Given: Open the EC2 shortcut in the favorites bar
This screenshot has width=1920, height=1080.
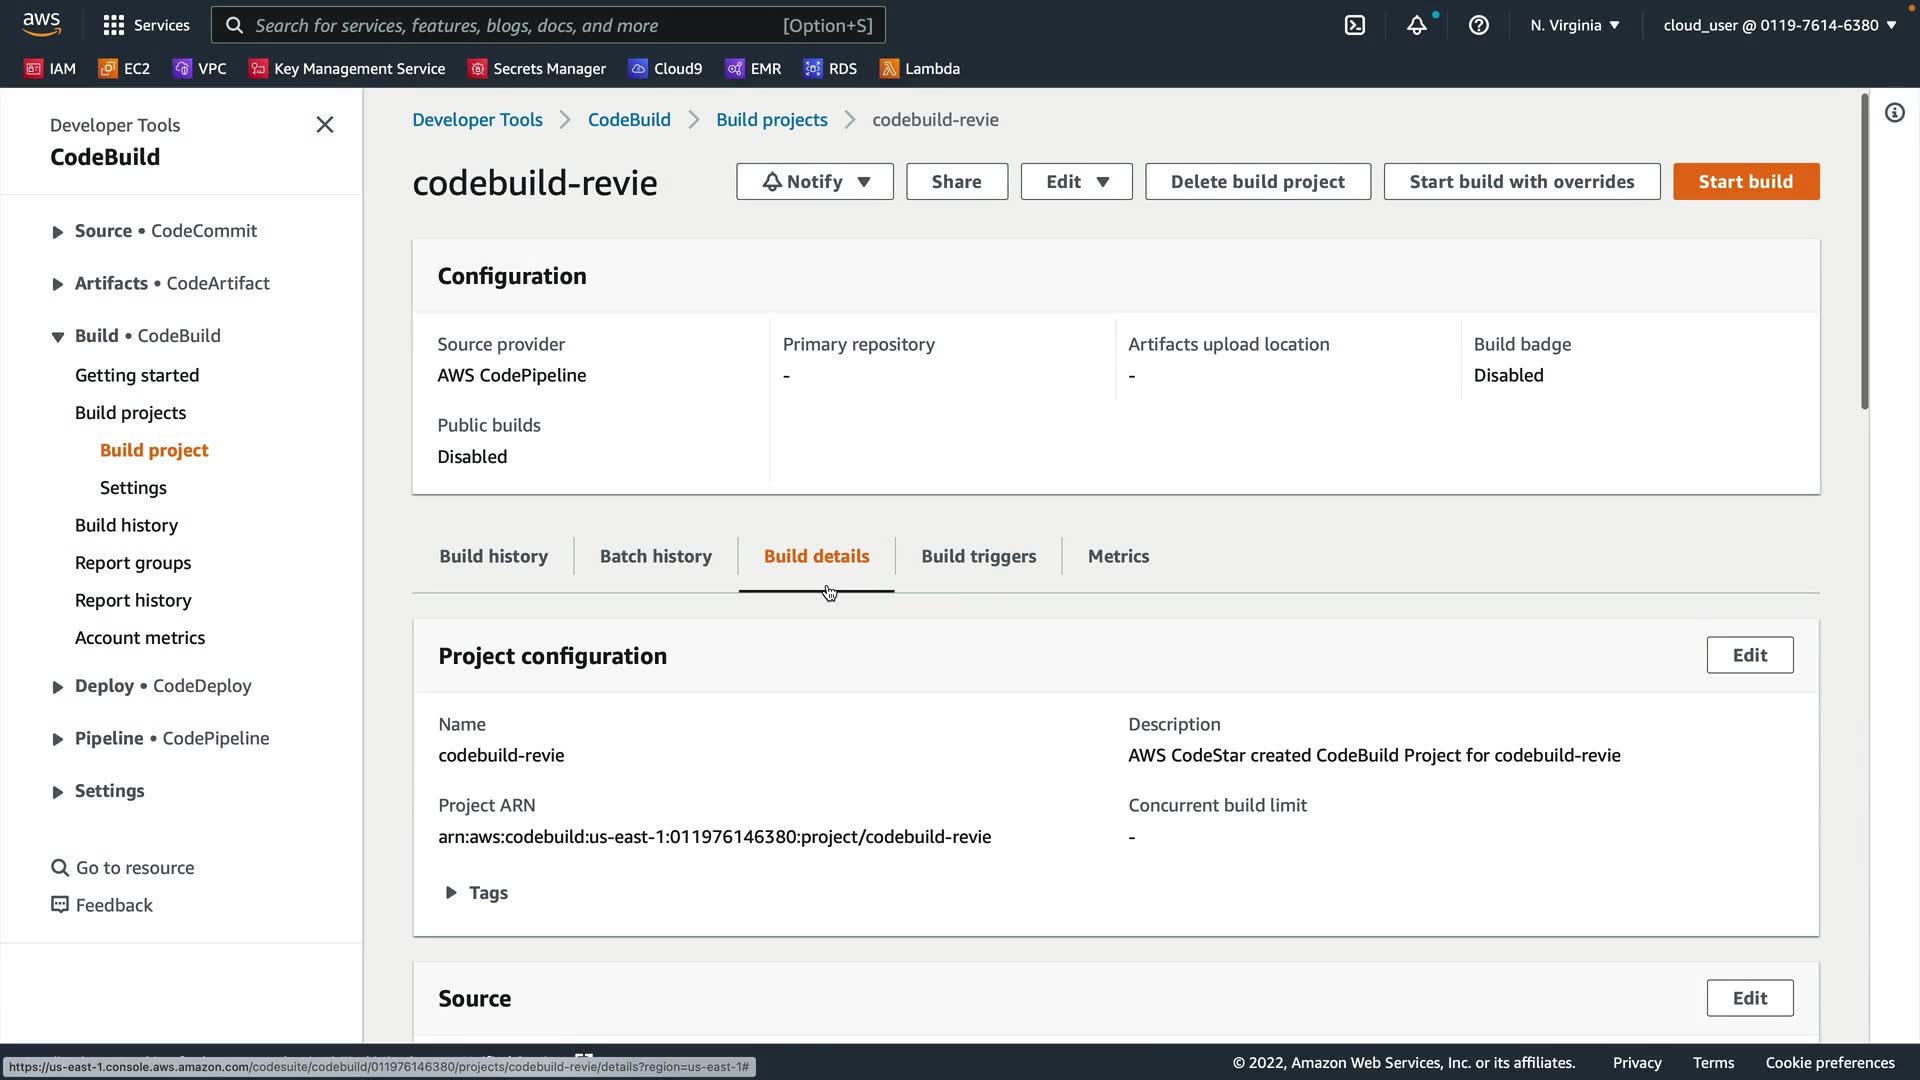Looking at the screenshot, I should point(125,68).
